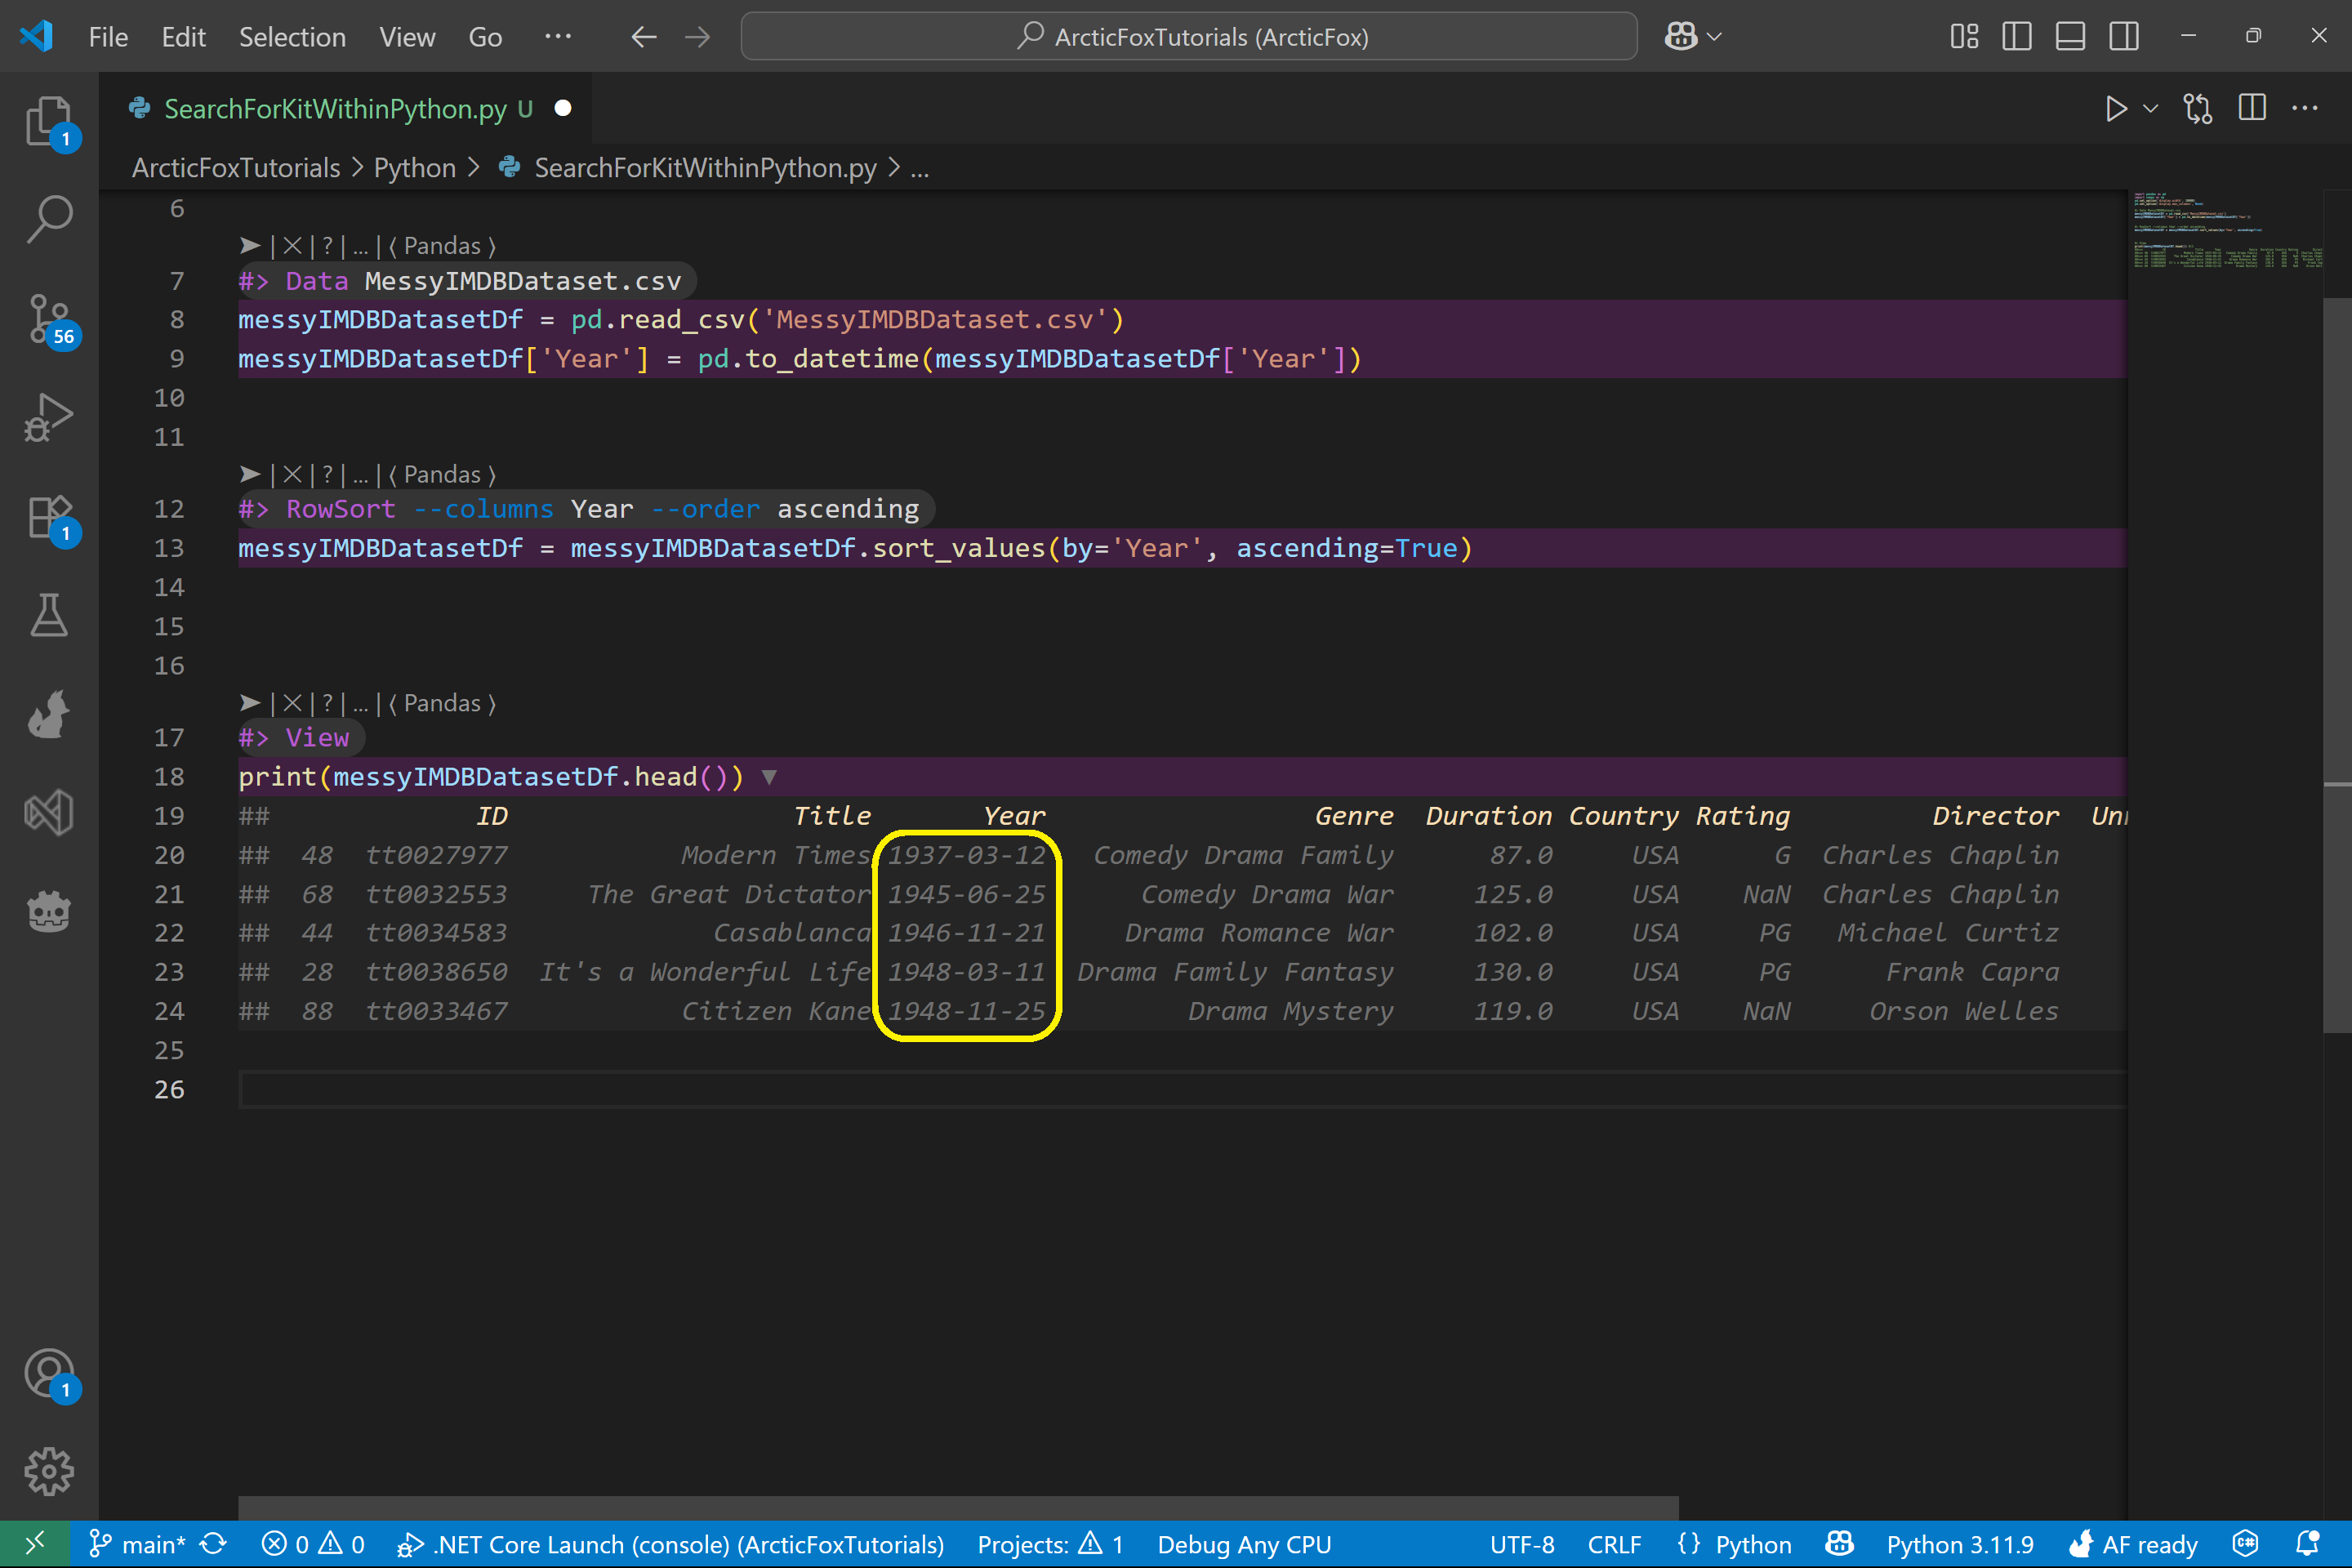
Task: Open the Testing flask view
Action: tap(48, 615)
